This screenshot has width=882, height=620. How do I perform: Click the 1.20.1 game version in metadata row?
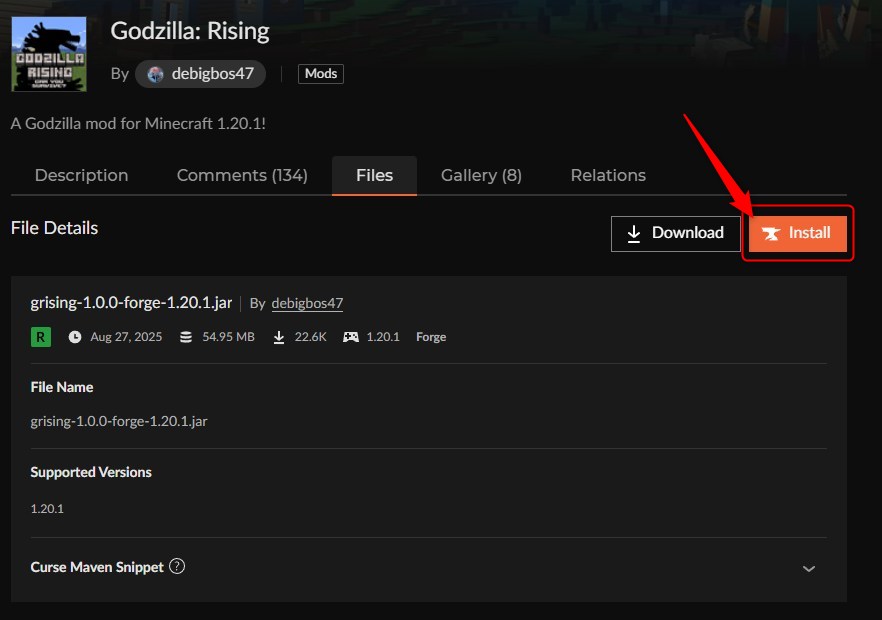point(383,337)
